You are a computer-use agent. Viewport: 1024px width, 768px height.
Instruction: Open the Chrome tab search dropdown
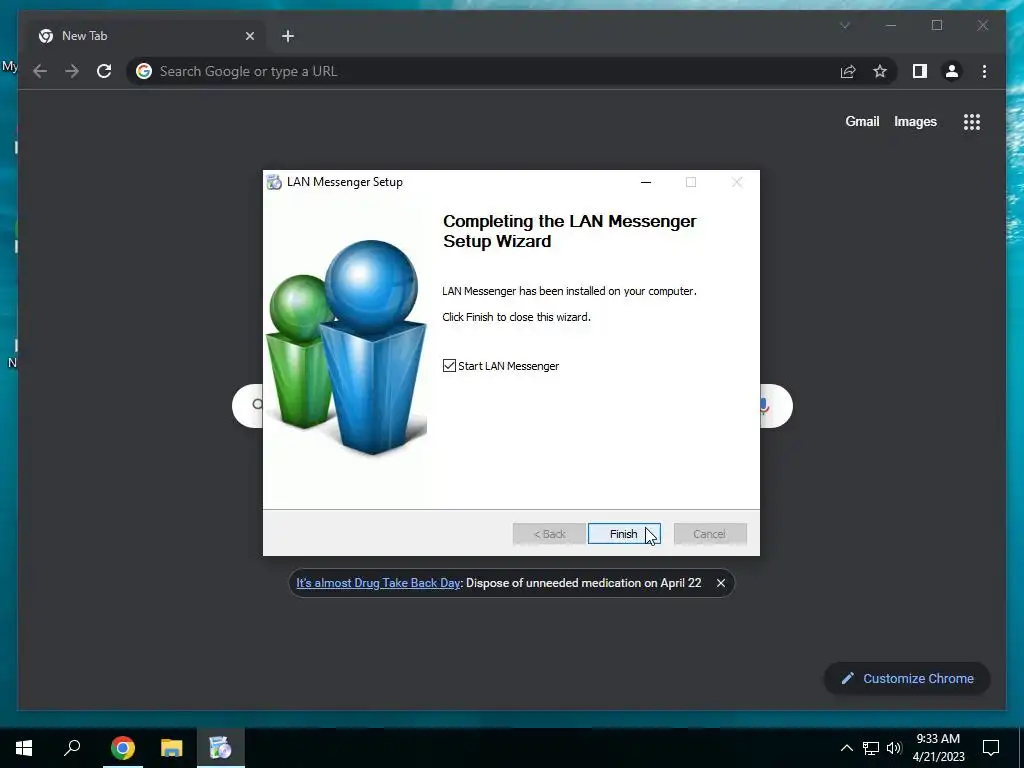click(x=844, y=25)
